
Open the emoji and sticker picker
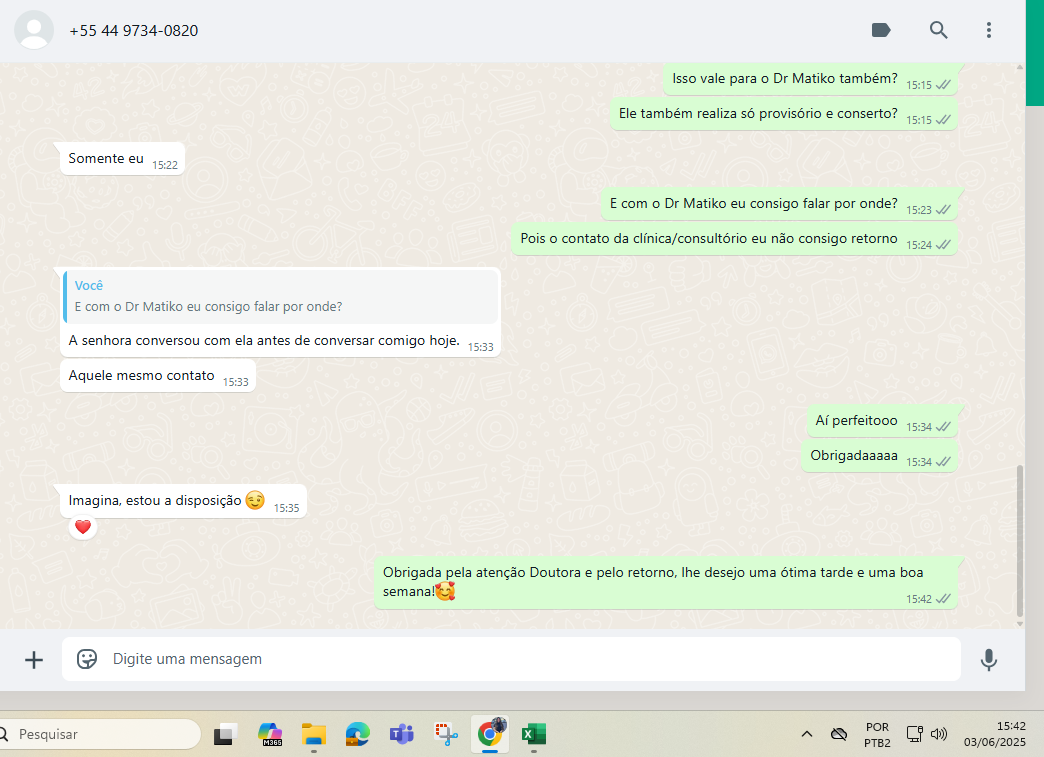pyautogui.click(x=87, y=659)
